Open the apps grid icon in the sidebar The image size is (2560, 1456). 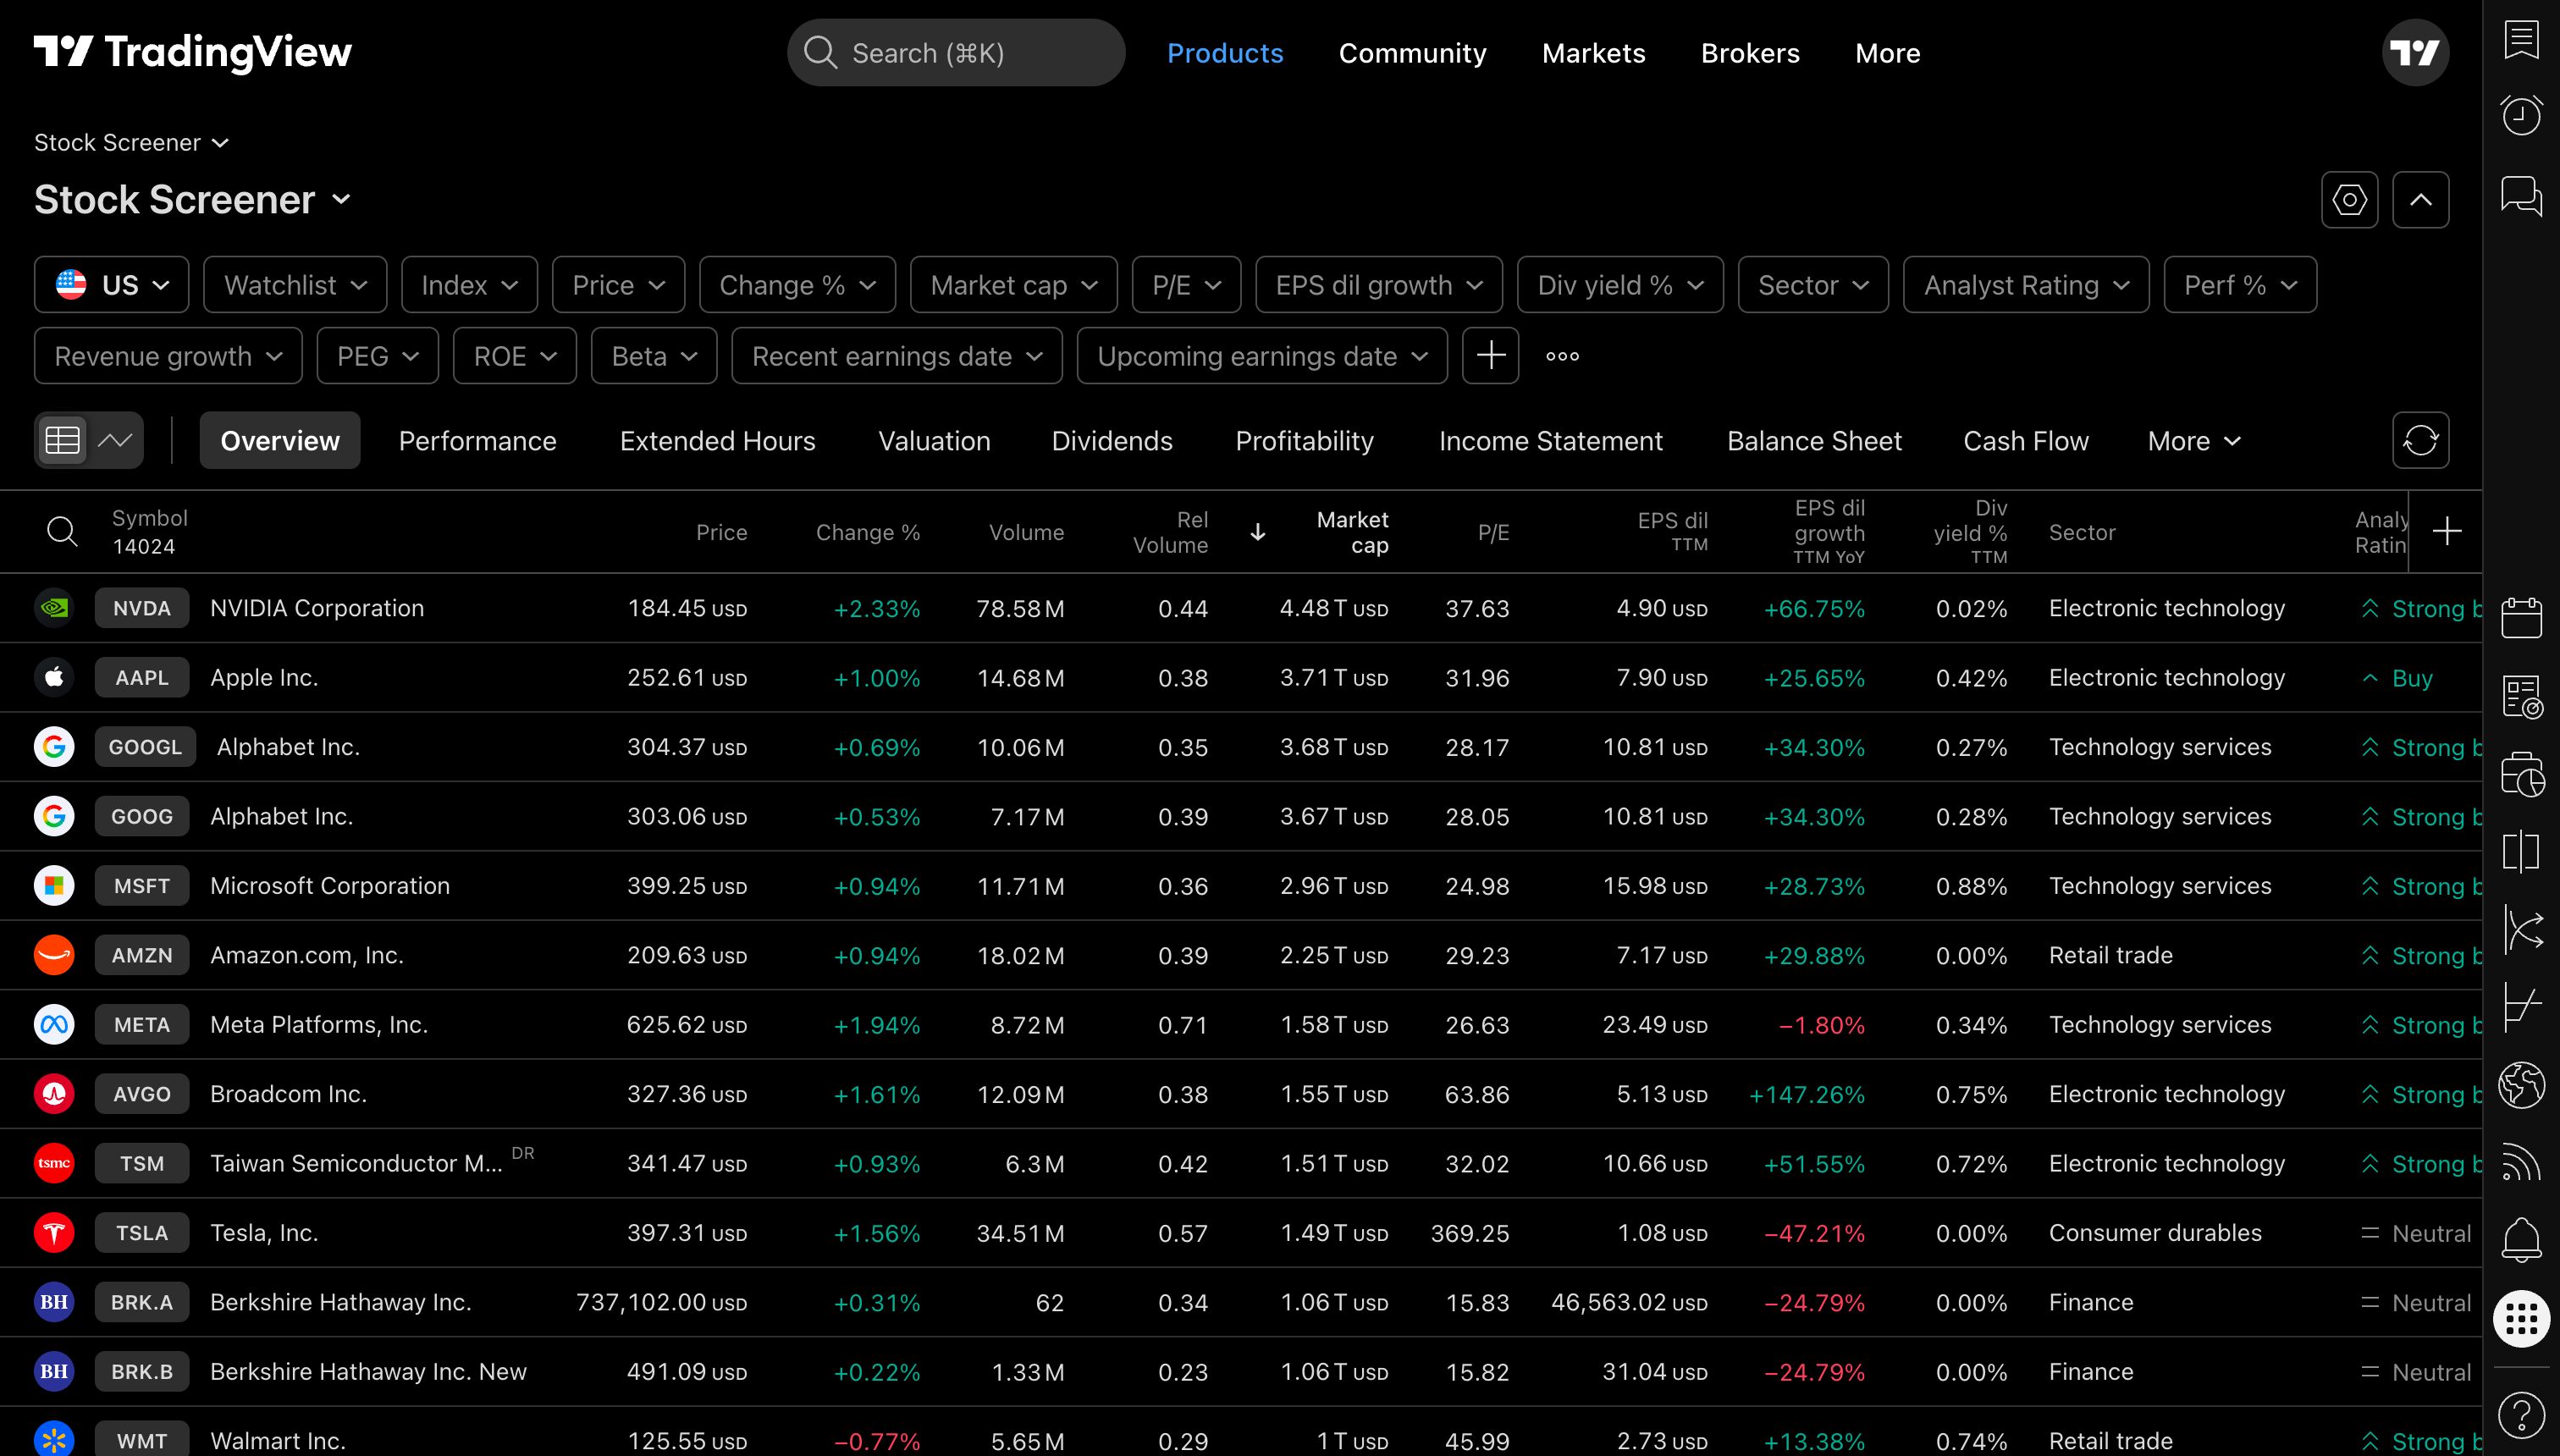click(x=2522, y=1318)
